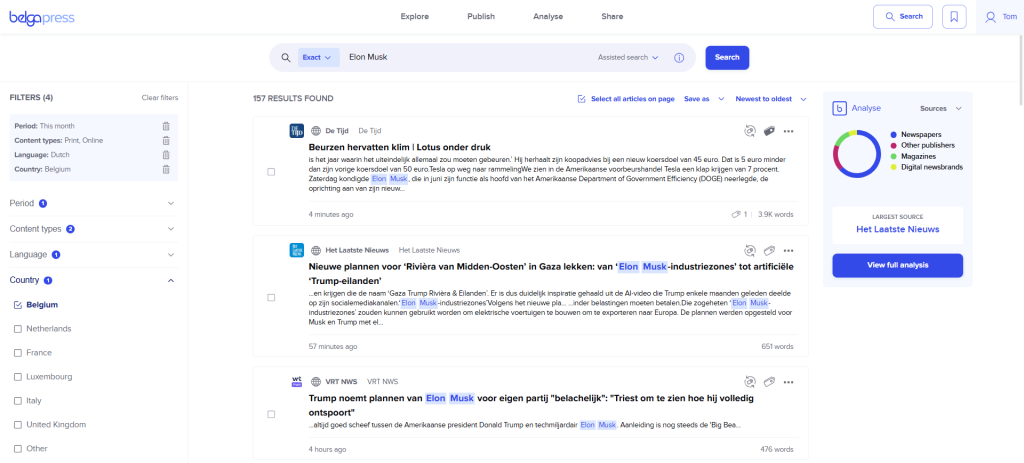1024x463 pixels.
Task: Click the Elon Musk search input field
Action: click(467, 57)
